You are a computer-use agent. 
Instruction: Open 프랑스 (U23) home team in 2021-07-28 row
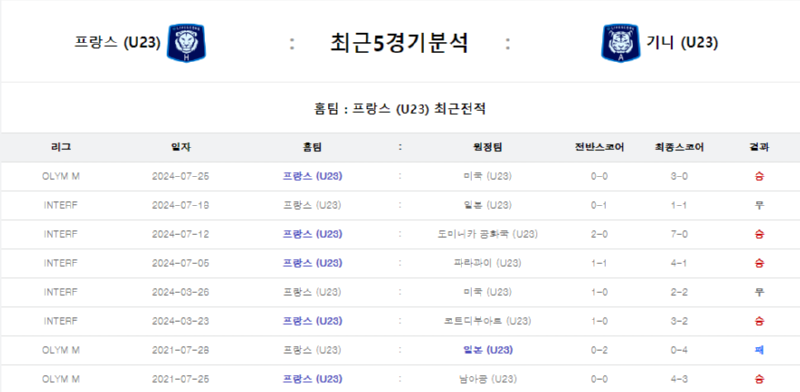pyautogui.click(x=312, y=351)
